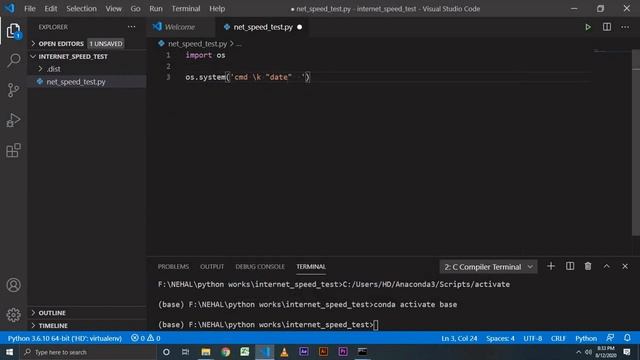The width and height of the screenshot is (640, 360).
Task: Open the Go menu
Action: [x=135, y=9]
